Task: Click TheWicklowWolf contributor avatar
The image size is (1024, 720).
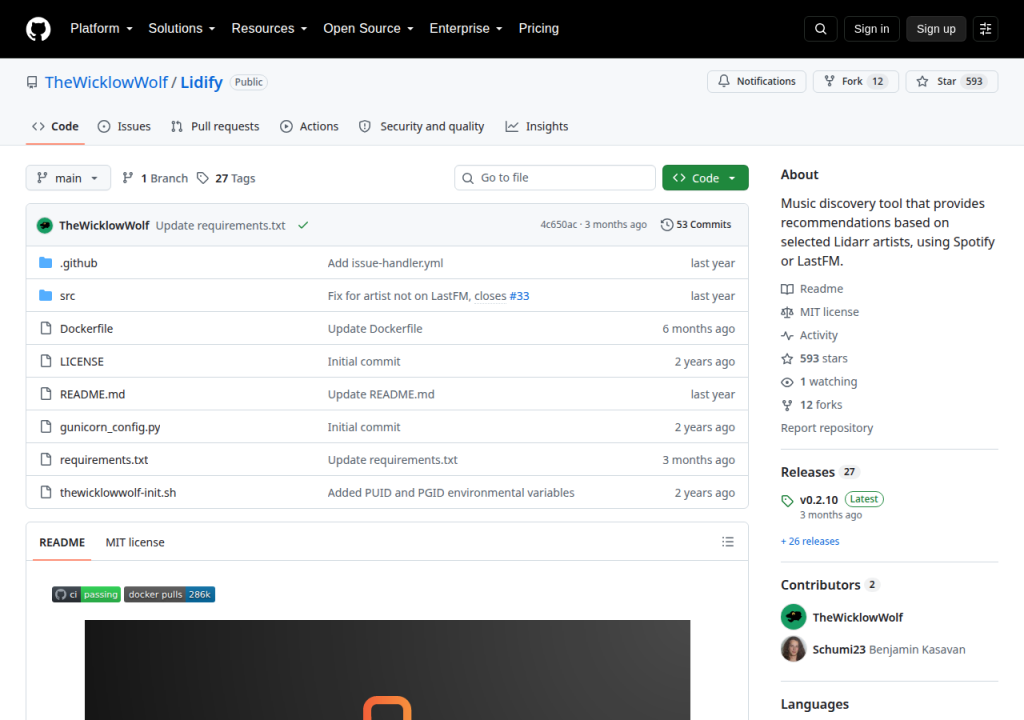Action: tap(793, 617)
